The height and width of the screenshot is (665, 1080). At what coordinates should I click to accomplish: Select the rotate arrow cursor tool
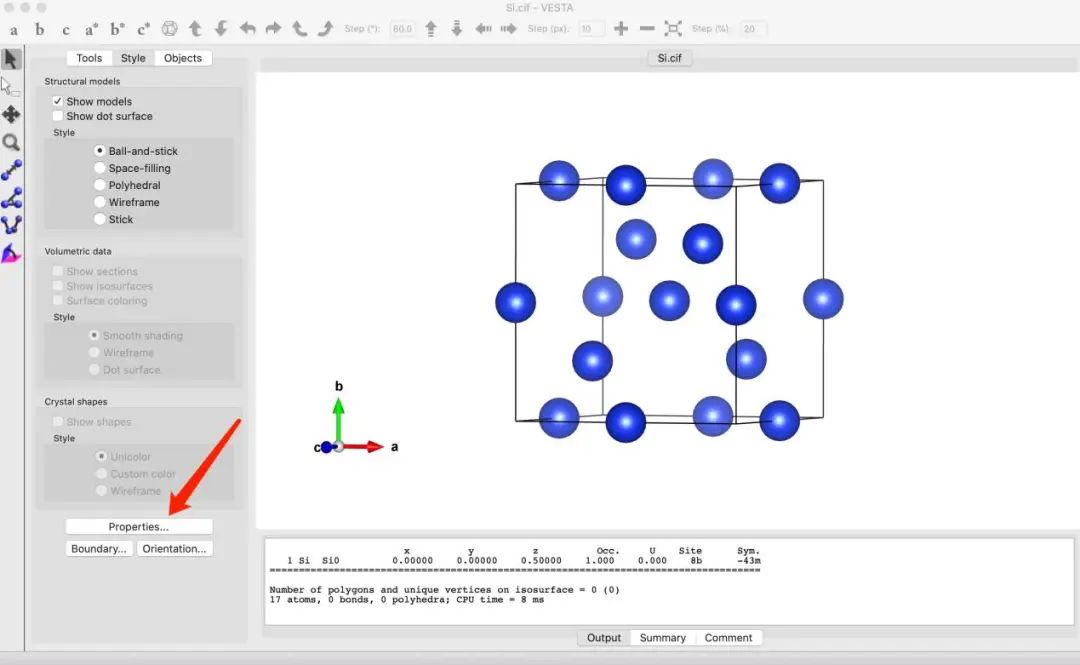coord(11,60)
